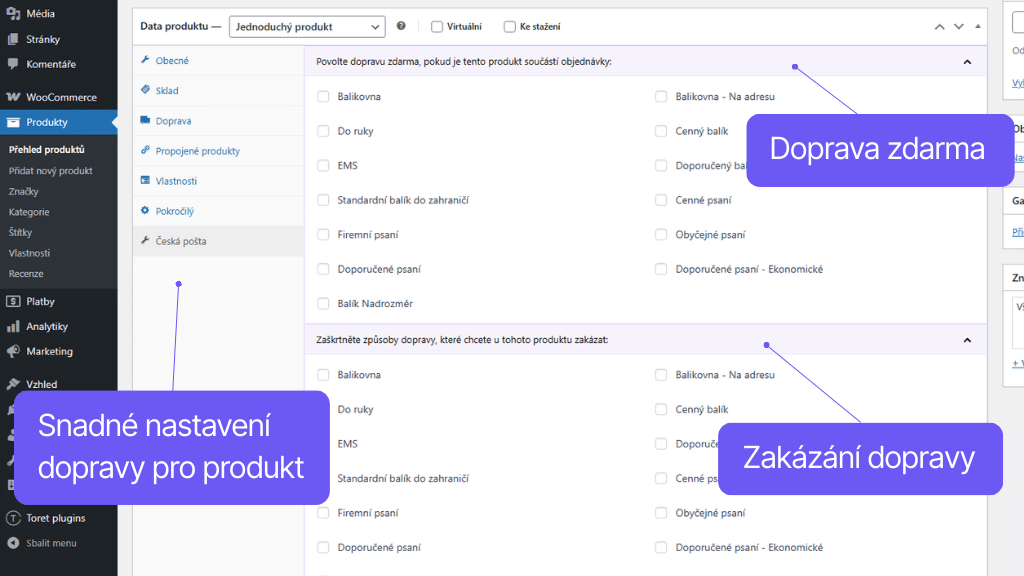Open Přidat nový produkt

(50, 169)
